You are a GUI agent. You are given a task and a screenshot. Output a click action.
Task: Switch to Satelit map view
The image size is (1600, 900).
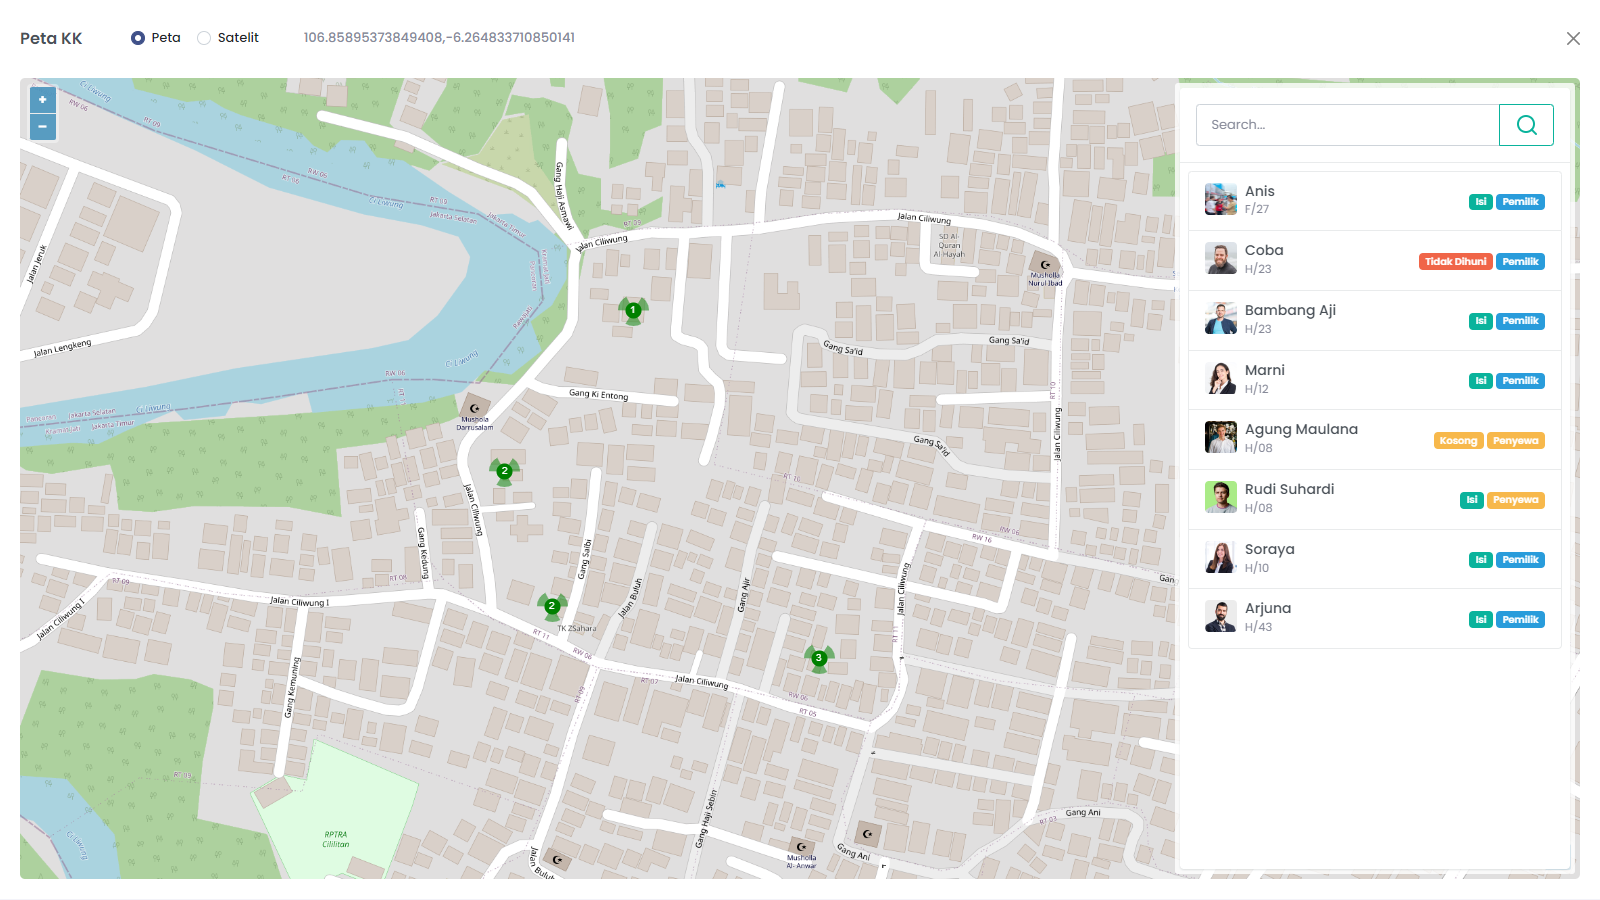[x=204, y=38]
